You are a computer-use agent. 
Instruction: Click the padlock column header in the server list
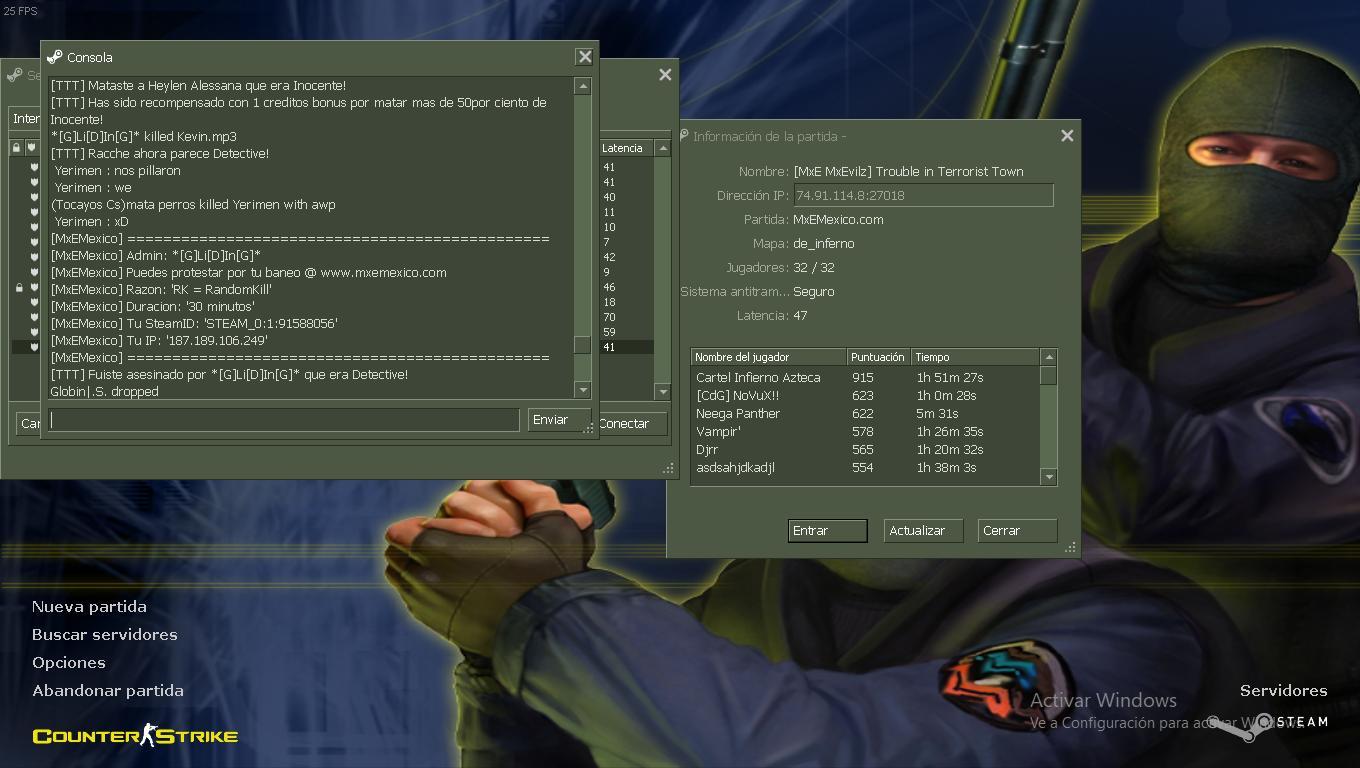tap(16, 148)
